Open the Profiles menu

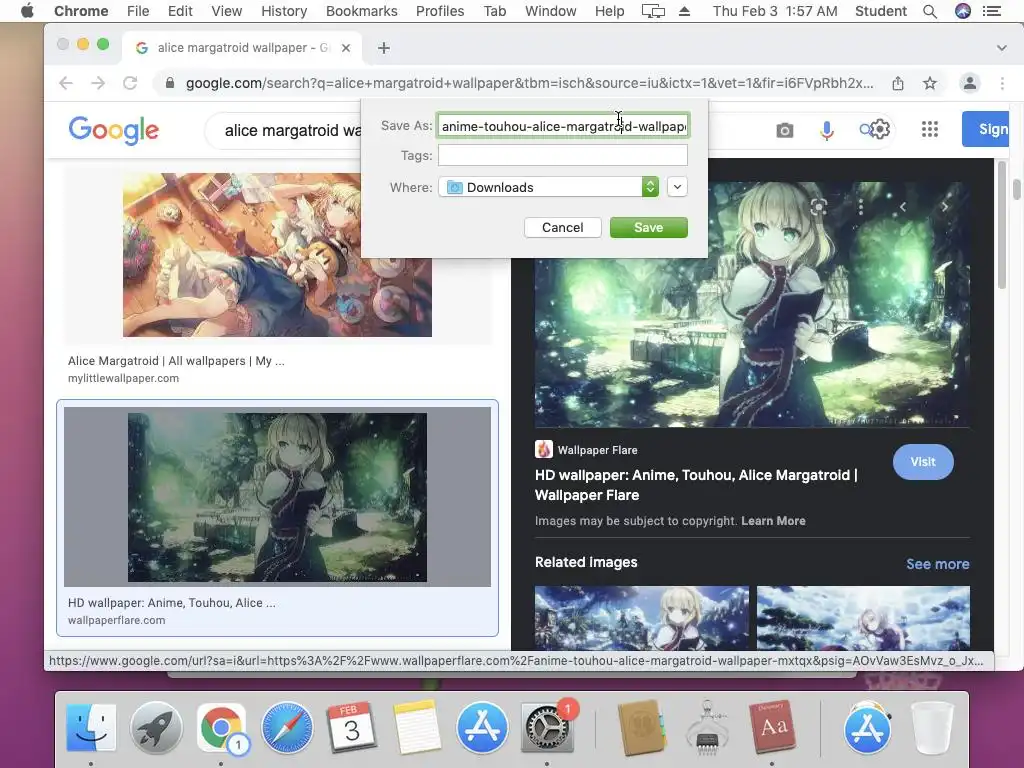(x=440, y=11)
